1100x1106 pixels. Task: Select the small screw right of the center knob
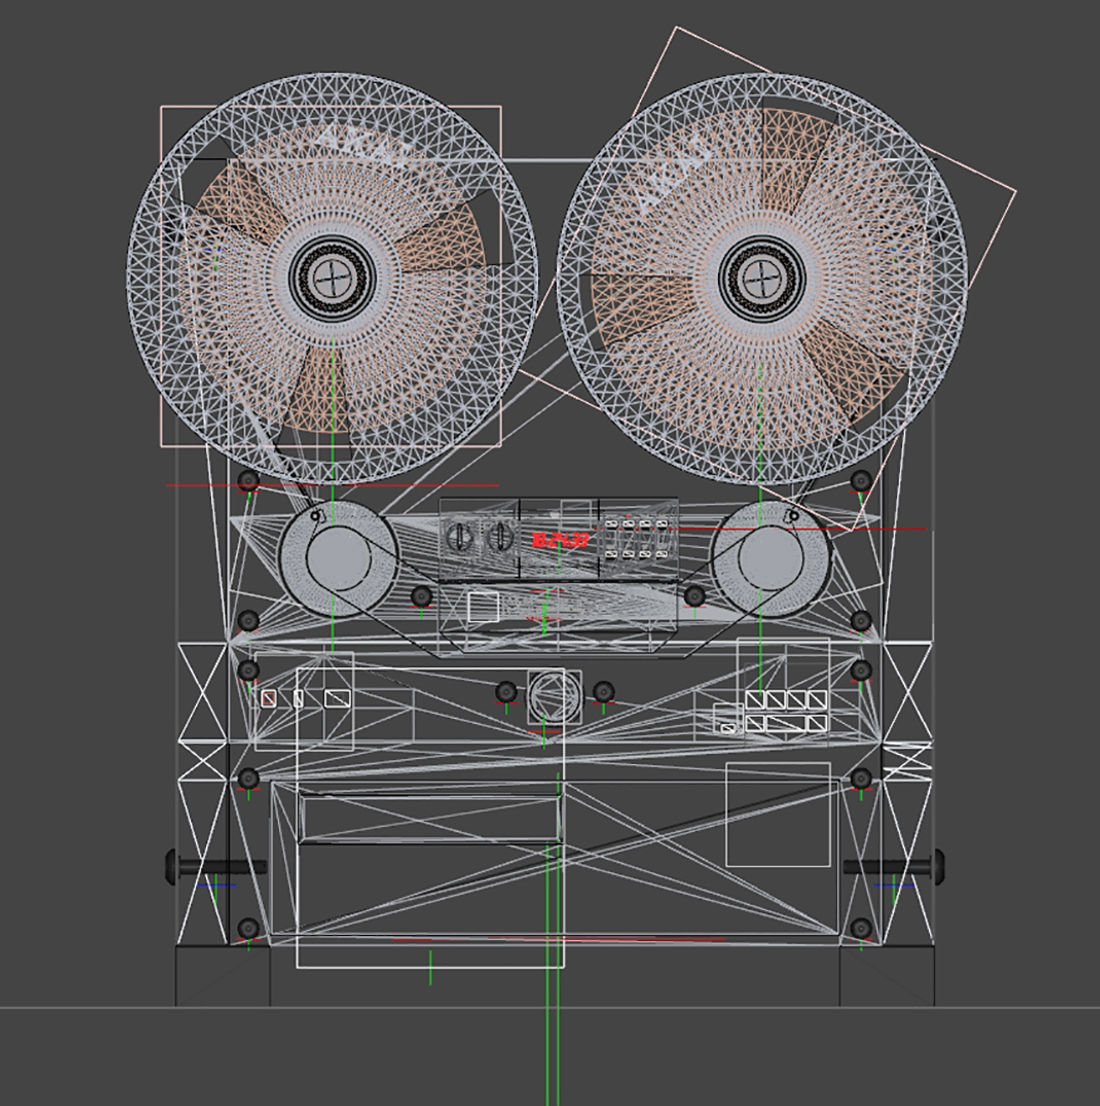603,692
